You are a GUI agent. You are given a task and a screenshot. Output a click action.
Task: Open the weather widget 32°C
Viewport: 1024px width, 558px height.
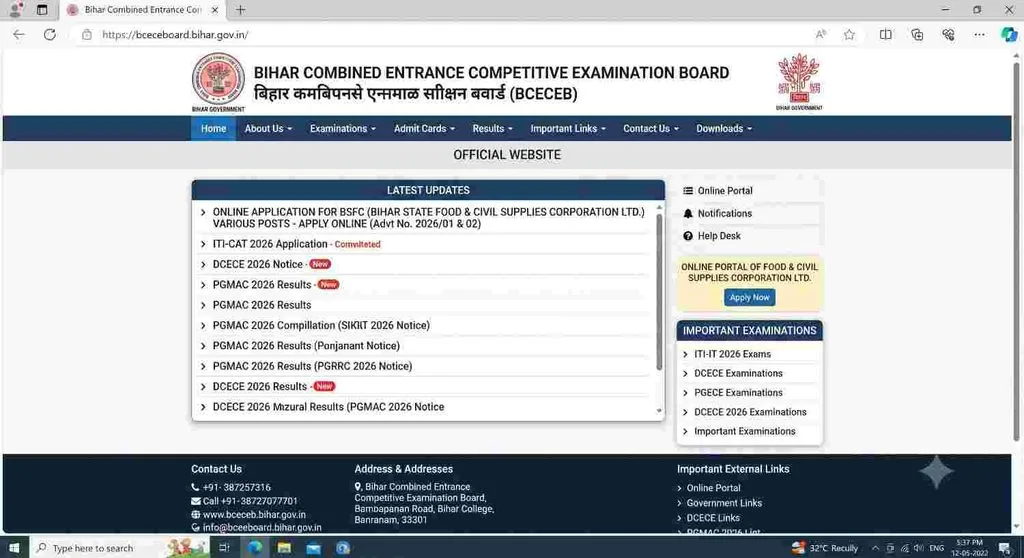(825, 548)
